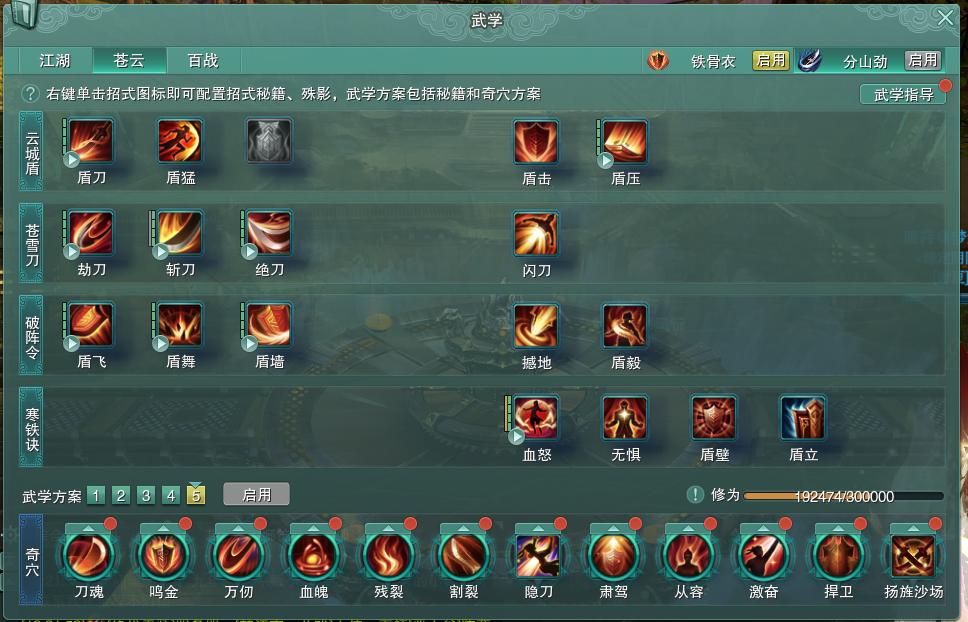Click the 修为 progress bar
The image size is (968, 622).
[x=844, y=496]
